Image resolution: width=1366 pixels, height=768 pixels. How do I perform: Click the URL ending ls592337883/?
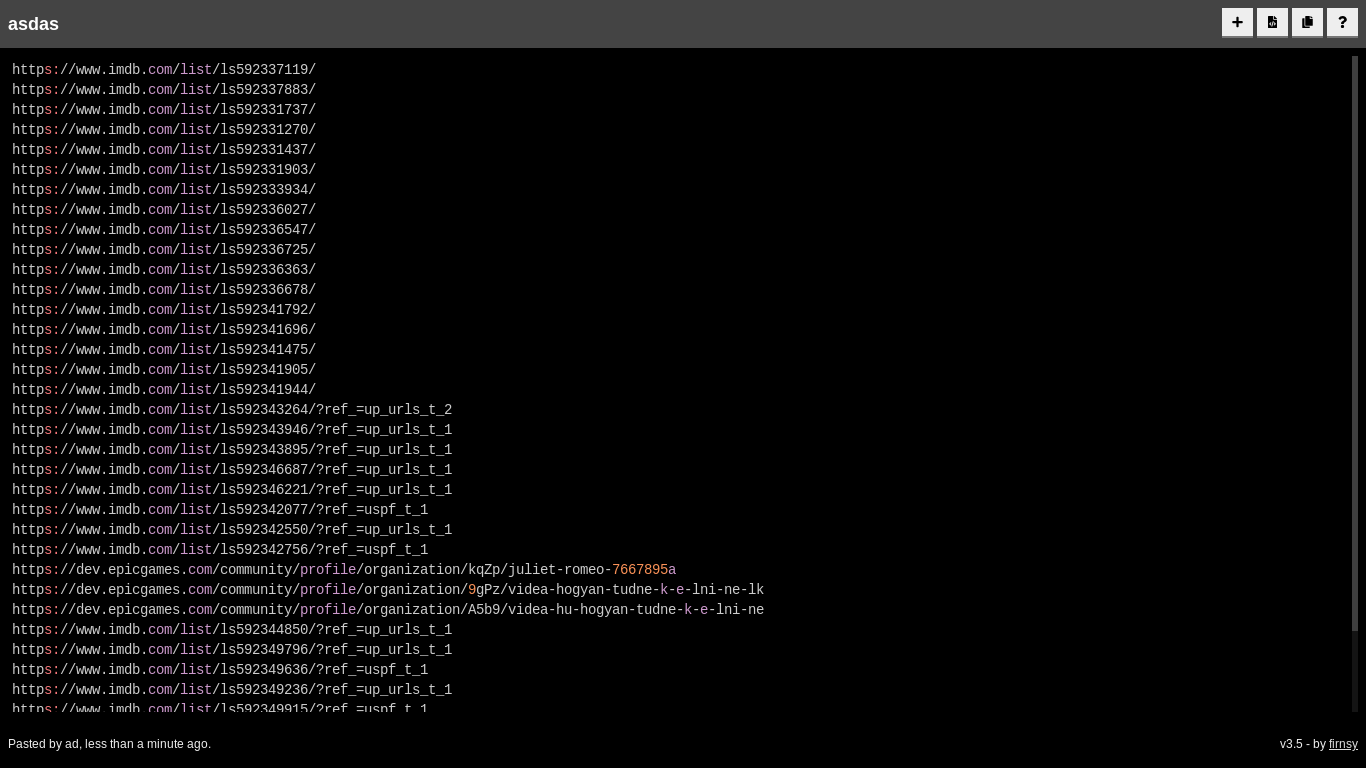point(164,90)
